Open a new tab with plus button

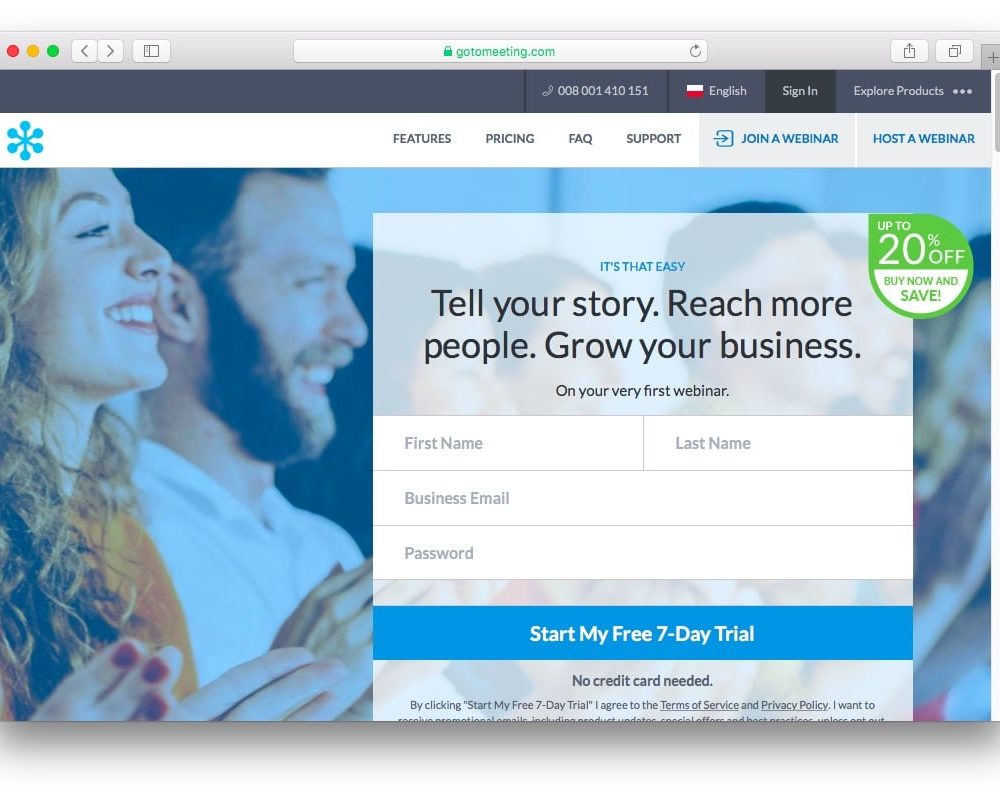pyautogui.click(x=992, y=57)
